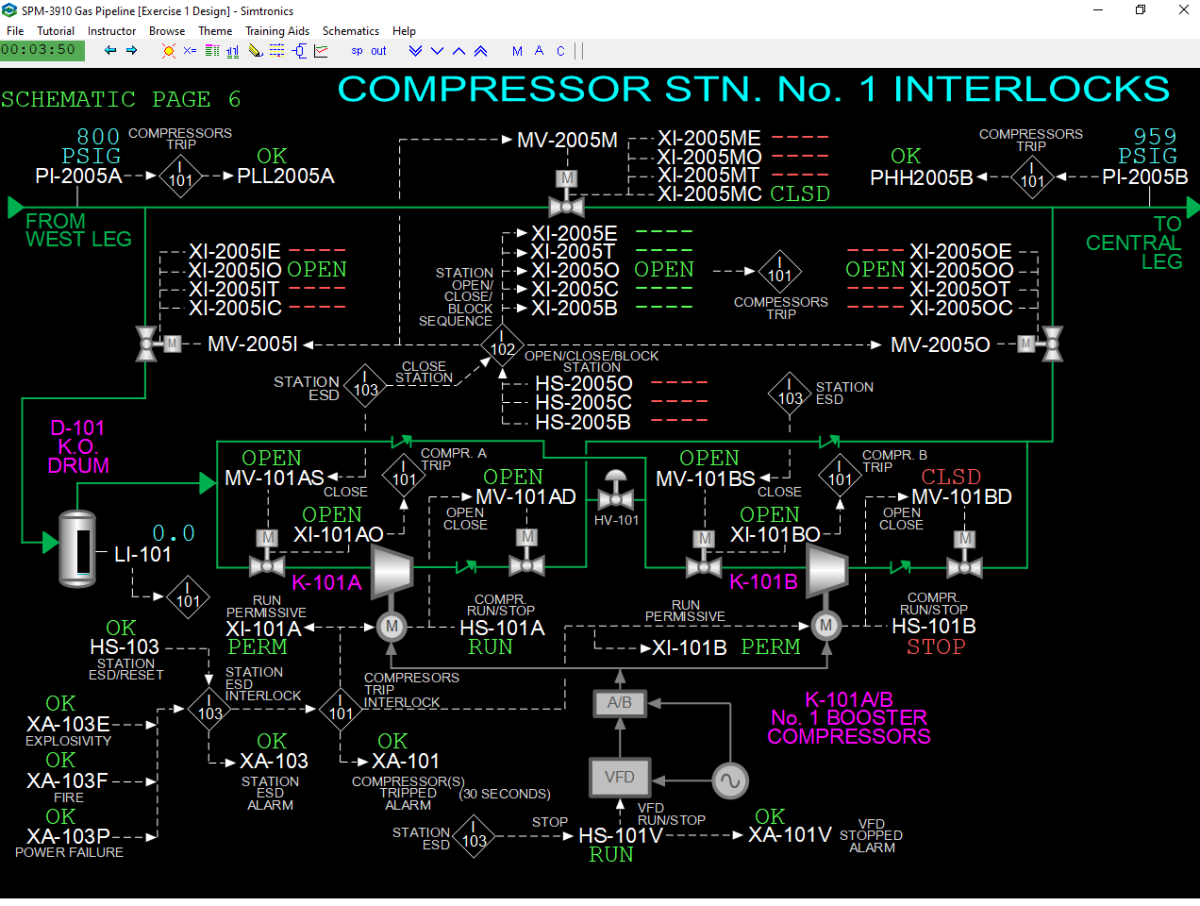Open the trend chart toolbar icon
The width and height of the screenshot is (1200, 906).
tap(321, 50)
